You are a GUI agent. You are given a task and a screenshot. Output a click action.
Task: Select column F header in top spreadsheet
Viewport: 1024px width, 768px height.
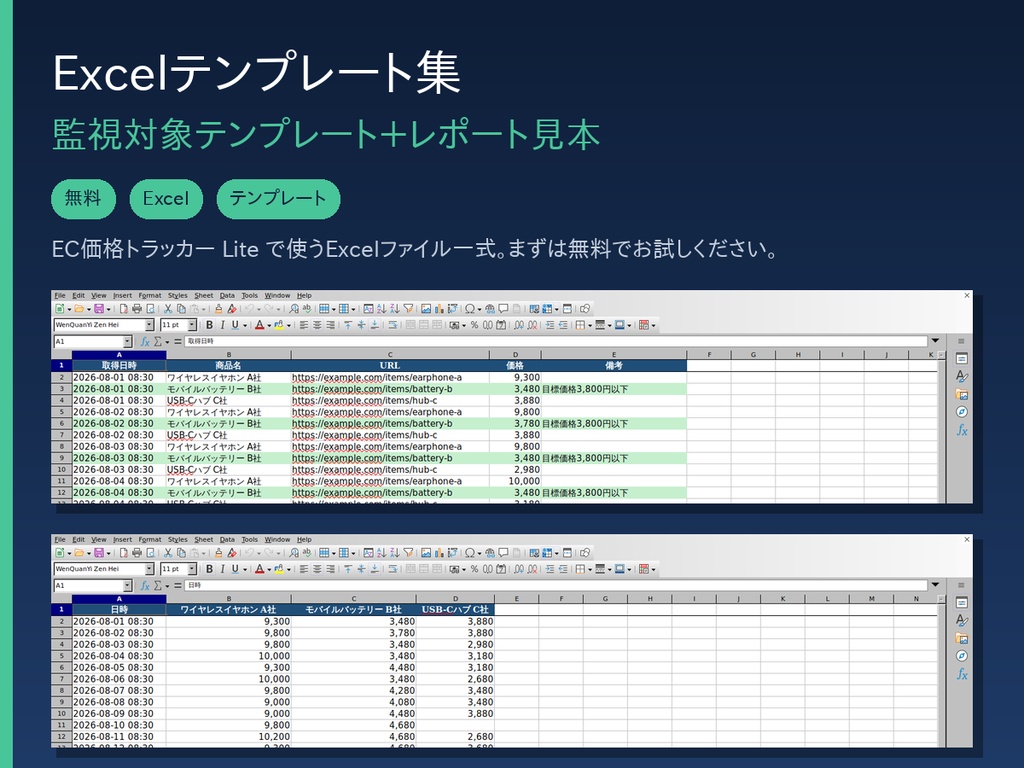click(x=709, y=355)
